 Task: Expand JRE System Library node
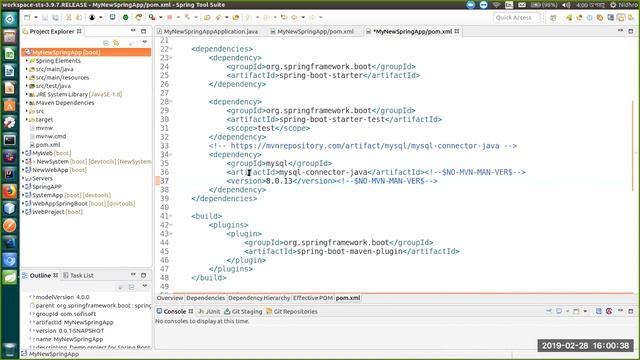(x=27, y=94)
